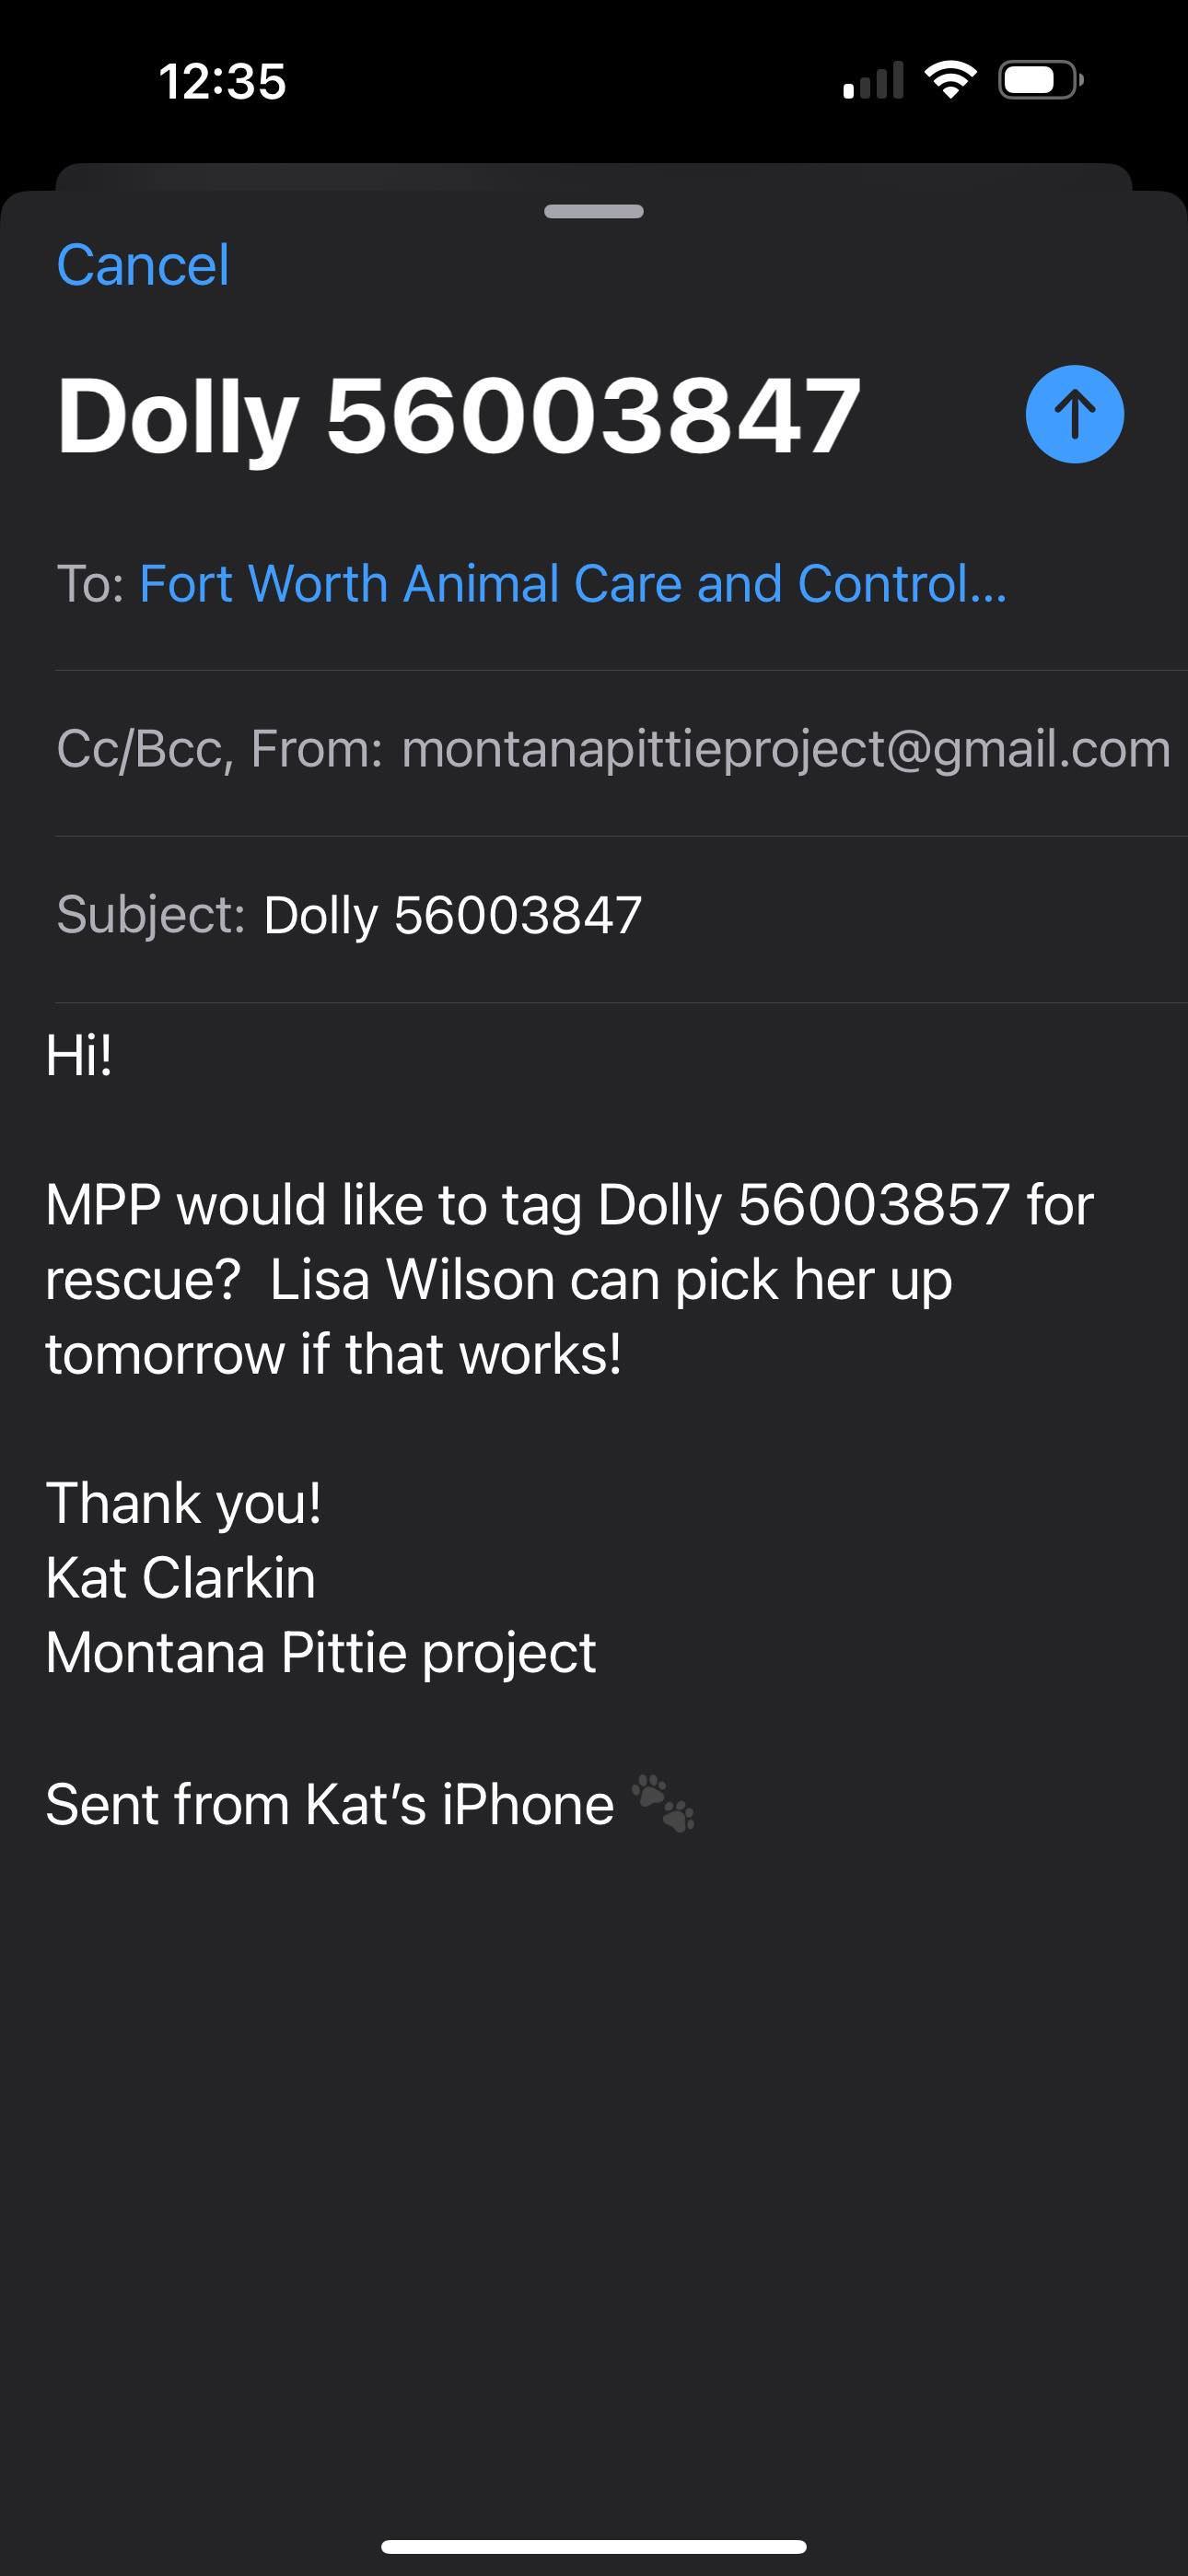
Task: Expand the Cc/Bcc, From field
Action: (219, 749)
